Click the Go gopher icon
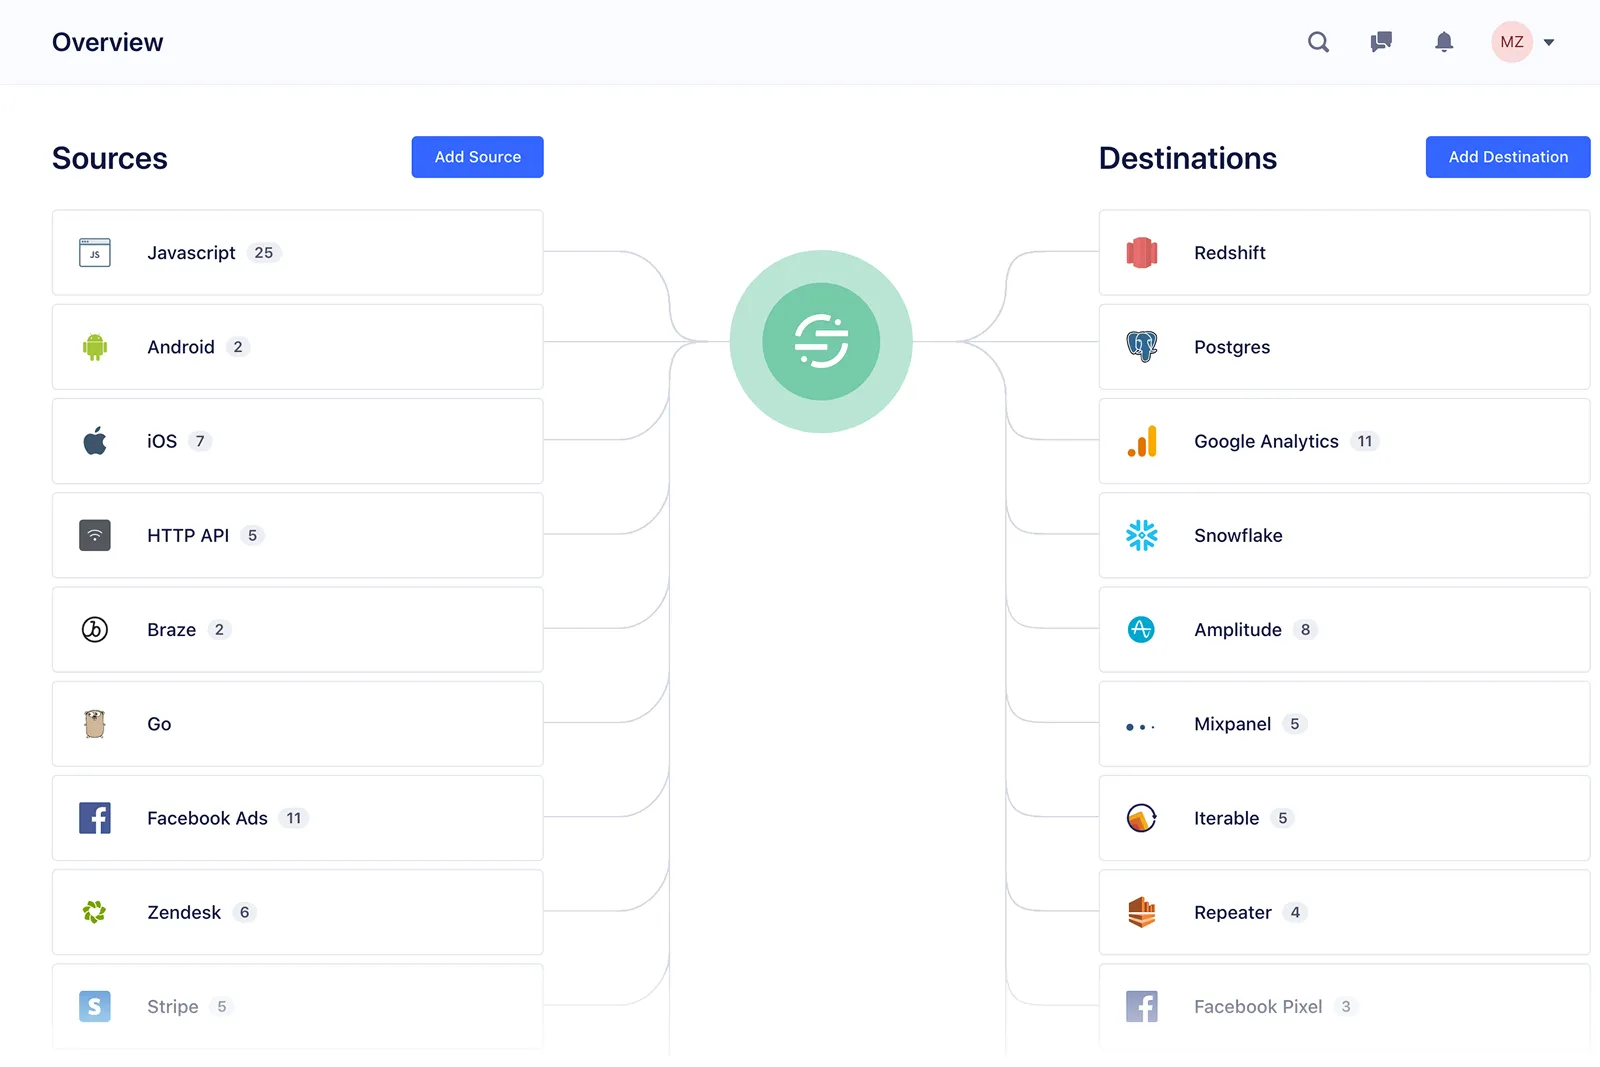The height and width of the screenshot is (1067, 1600). point(95,723)
